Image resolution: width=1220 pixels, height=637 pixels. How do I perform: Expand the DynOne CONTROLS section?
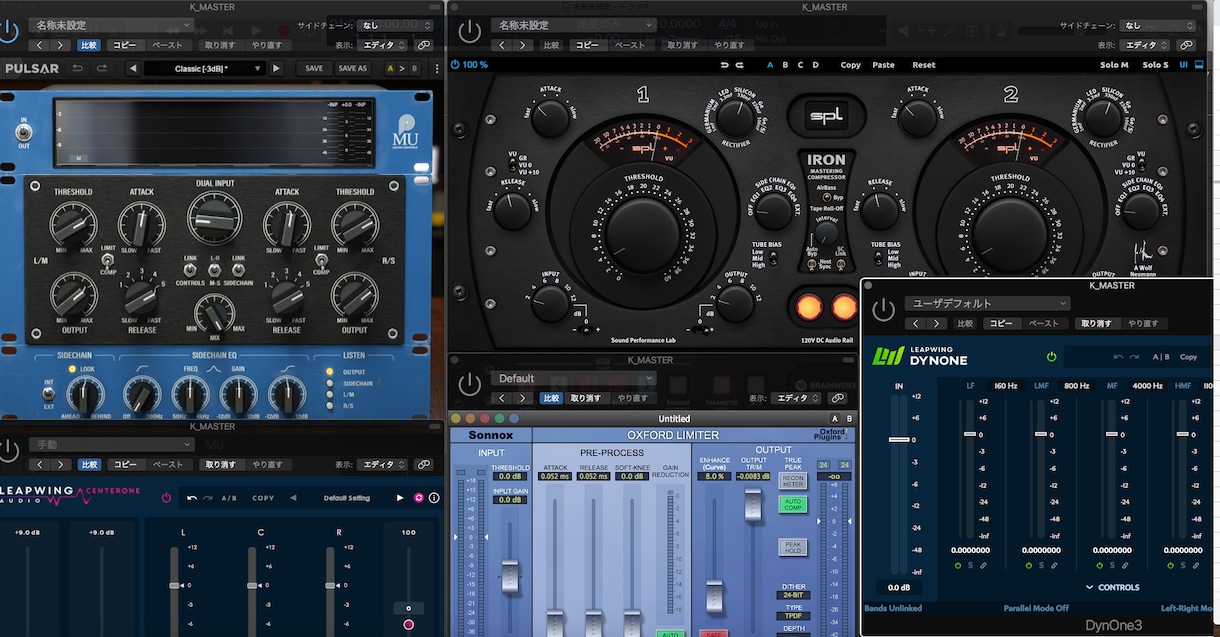click(1112, 587)
